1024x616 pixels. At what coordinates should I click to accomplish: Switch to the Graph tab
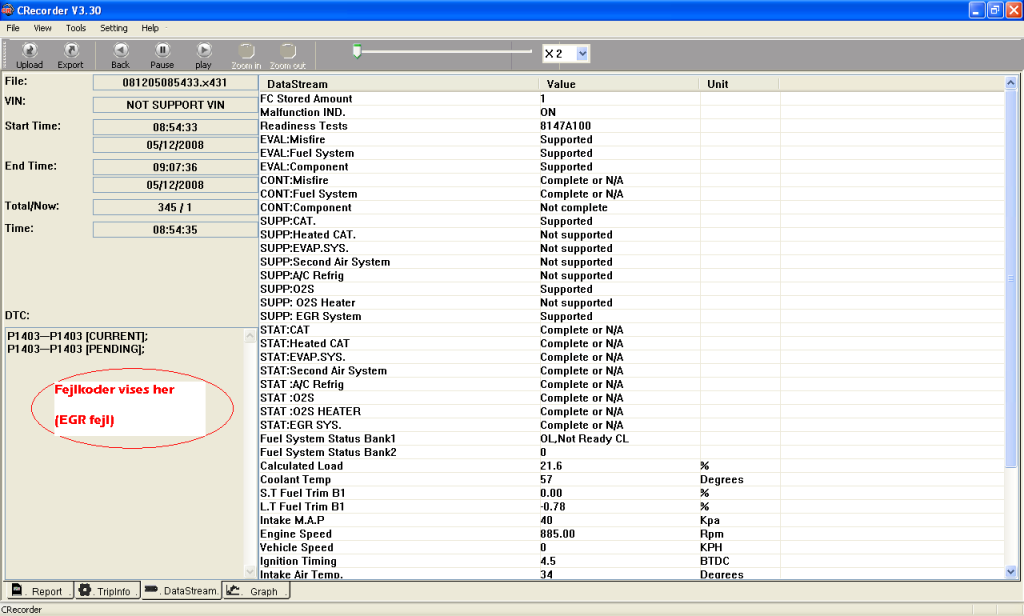256,591
